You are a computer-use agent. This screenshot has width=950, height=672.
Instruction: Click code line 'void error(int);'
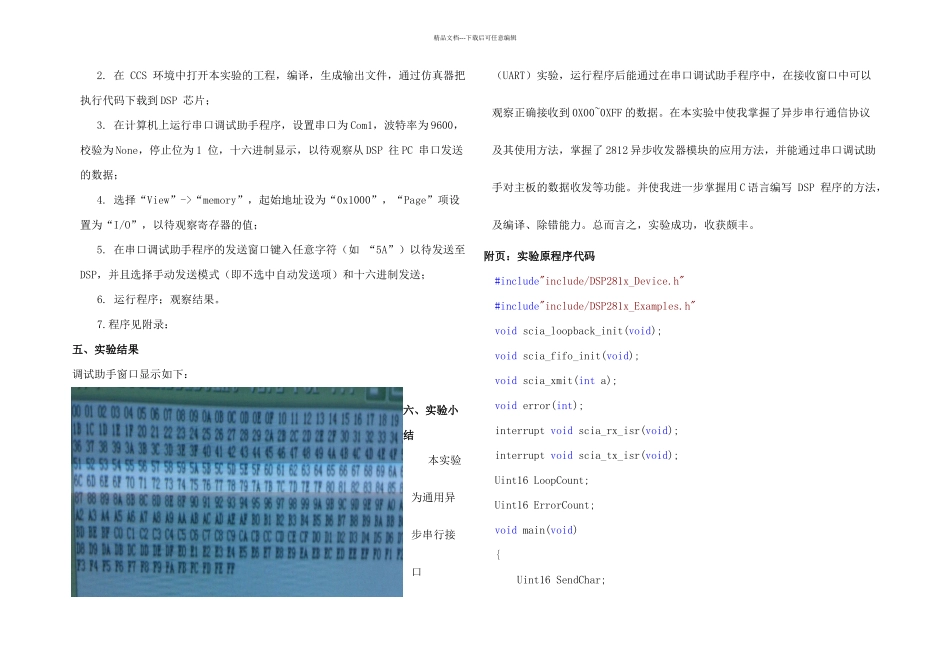tap(539, 405)
